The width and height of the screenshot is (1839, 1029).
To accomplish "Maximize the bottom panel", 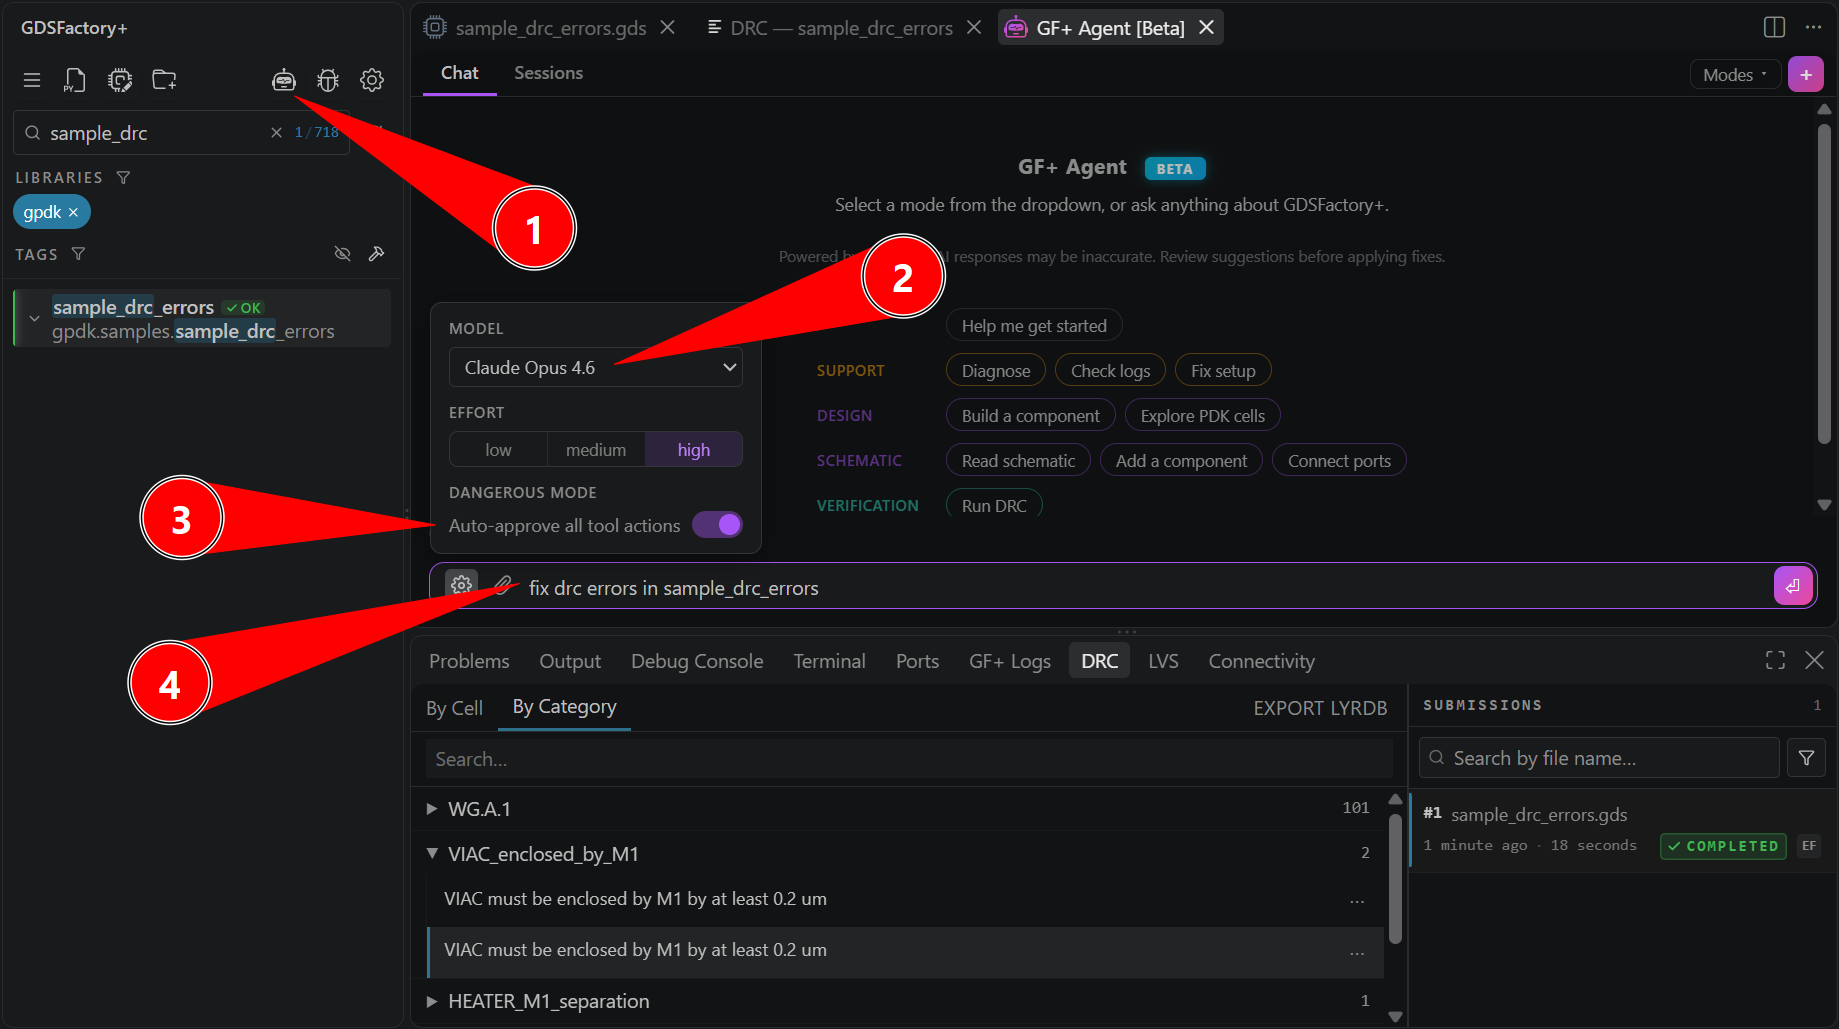I will pos(1775,660).
